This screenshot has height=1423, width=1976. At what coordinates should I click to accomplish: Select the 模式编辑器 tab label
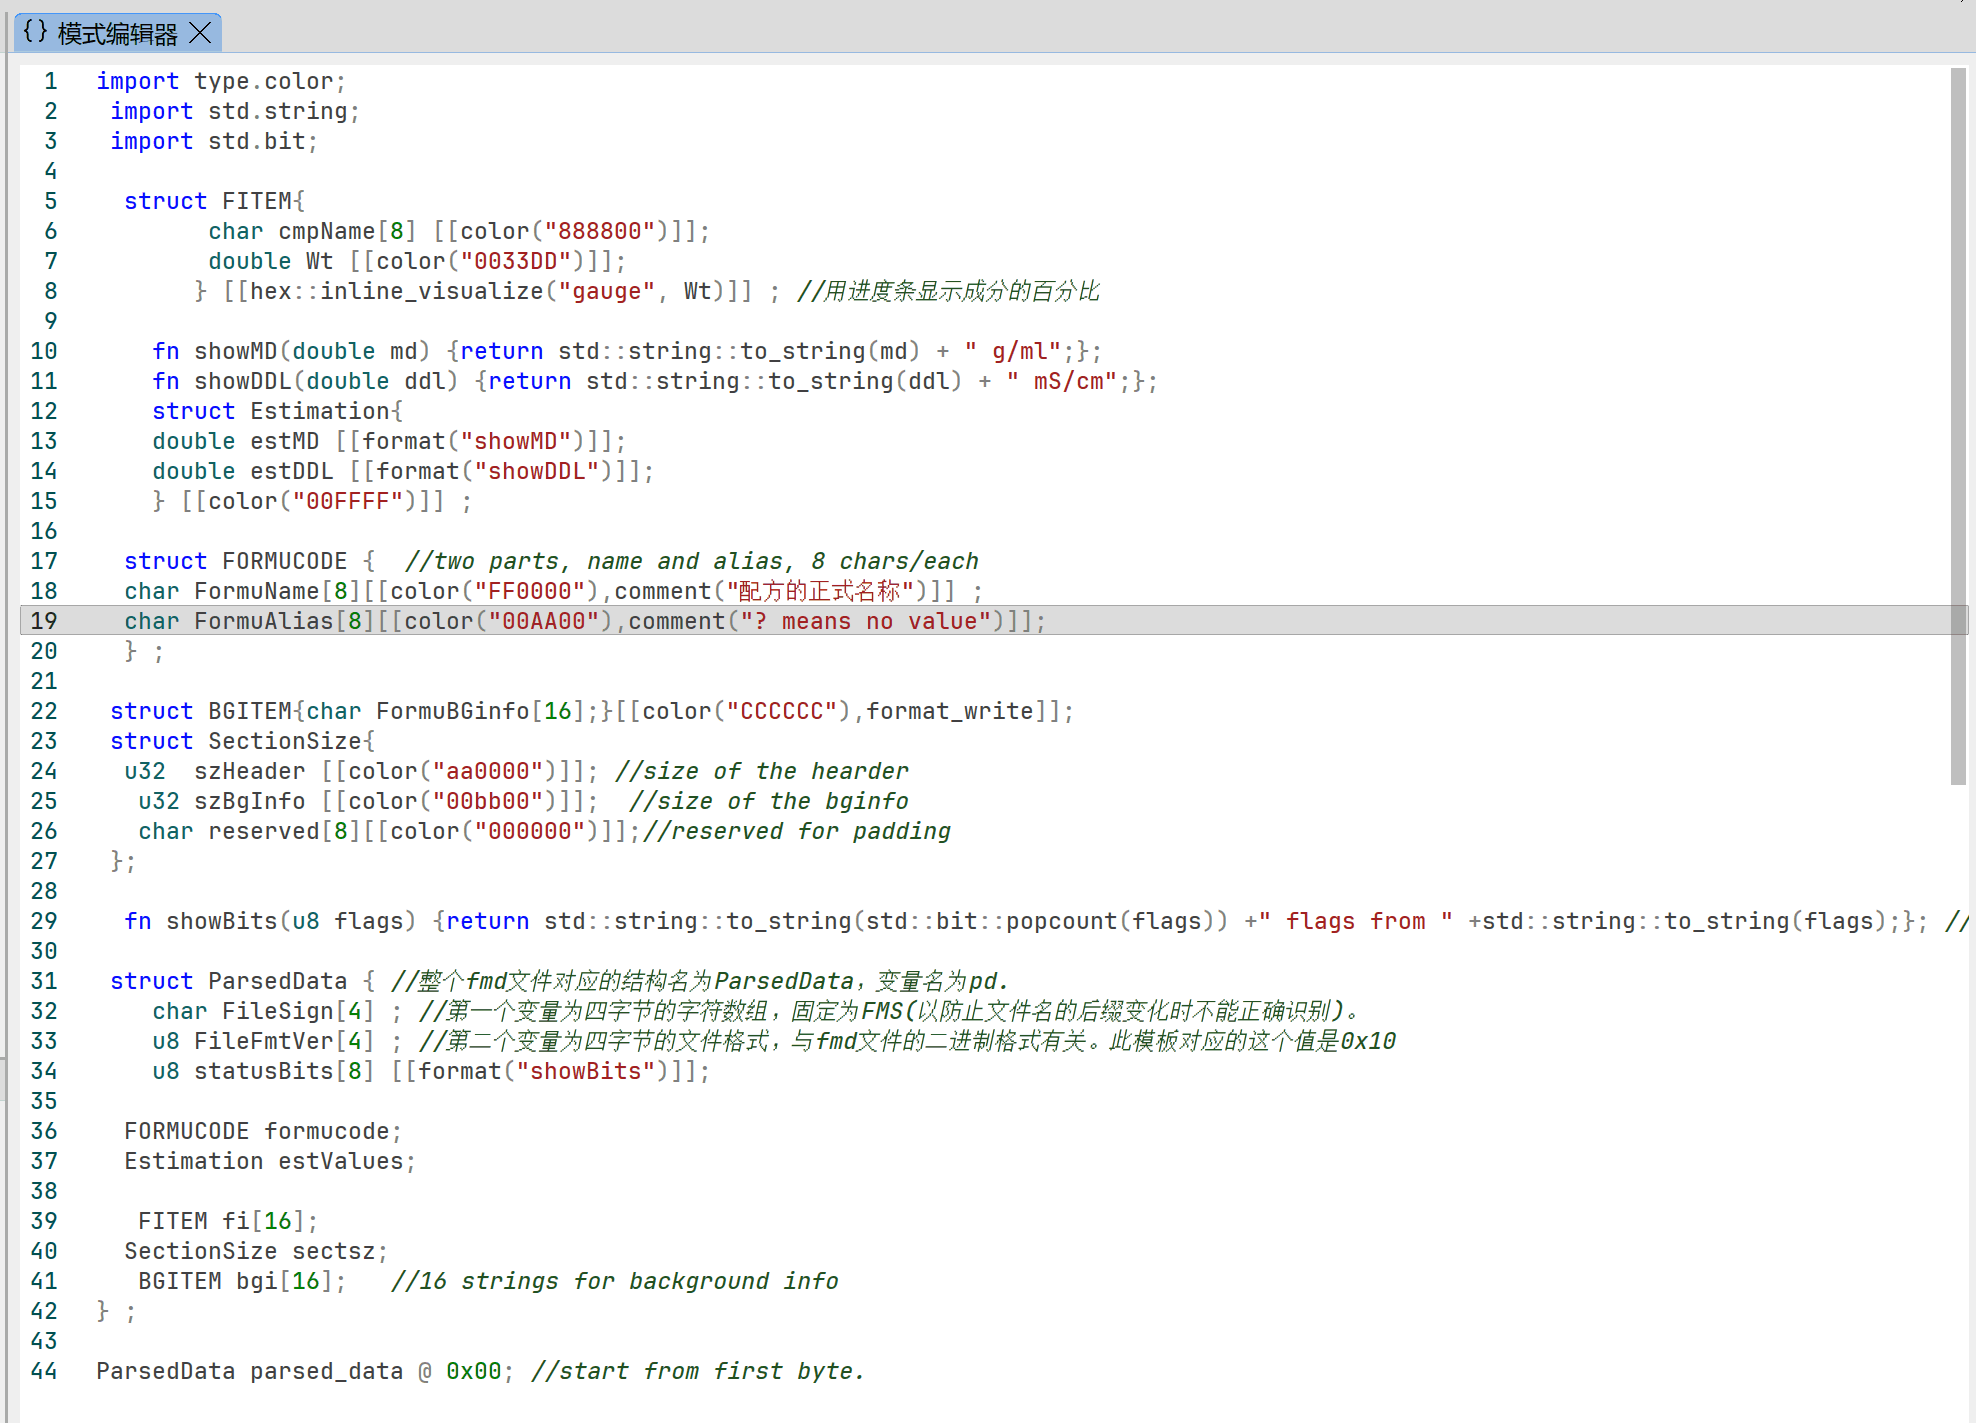pyautogui.click(x=117, y=34)
